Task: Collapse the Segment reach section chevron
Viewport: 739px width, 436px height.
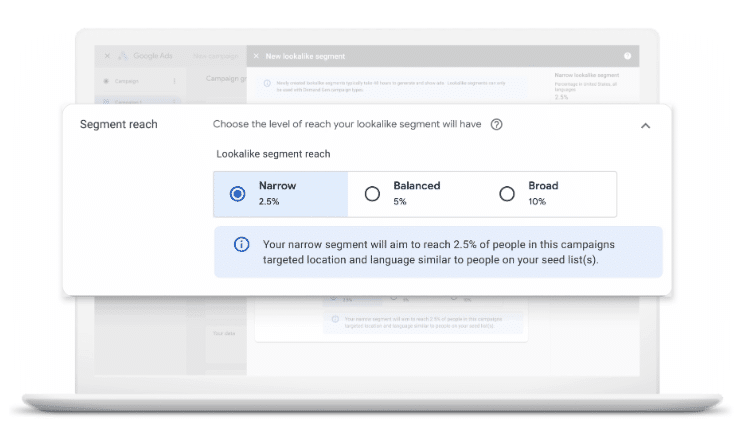Action: (645, 125)
